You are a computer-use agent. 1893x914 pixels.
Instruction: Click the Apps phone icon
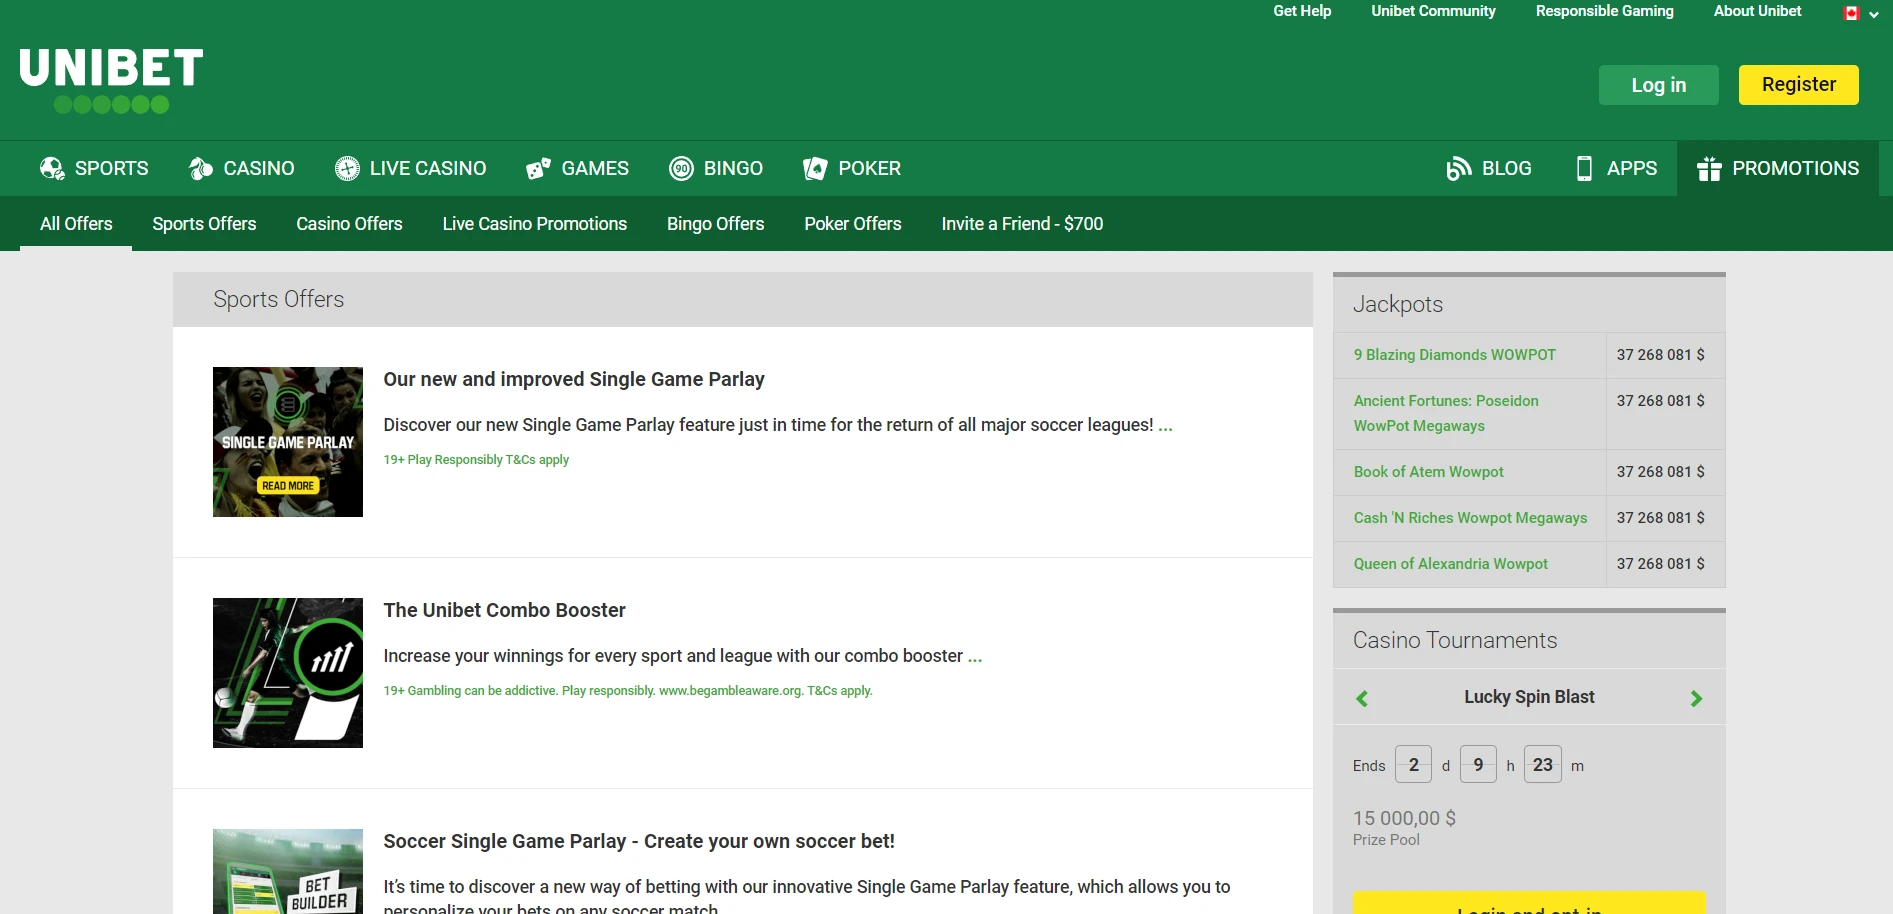(1584, 168)
